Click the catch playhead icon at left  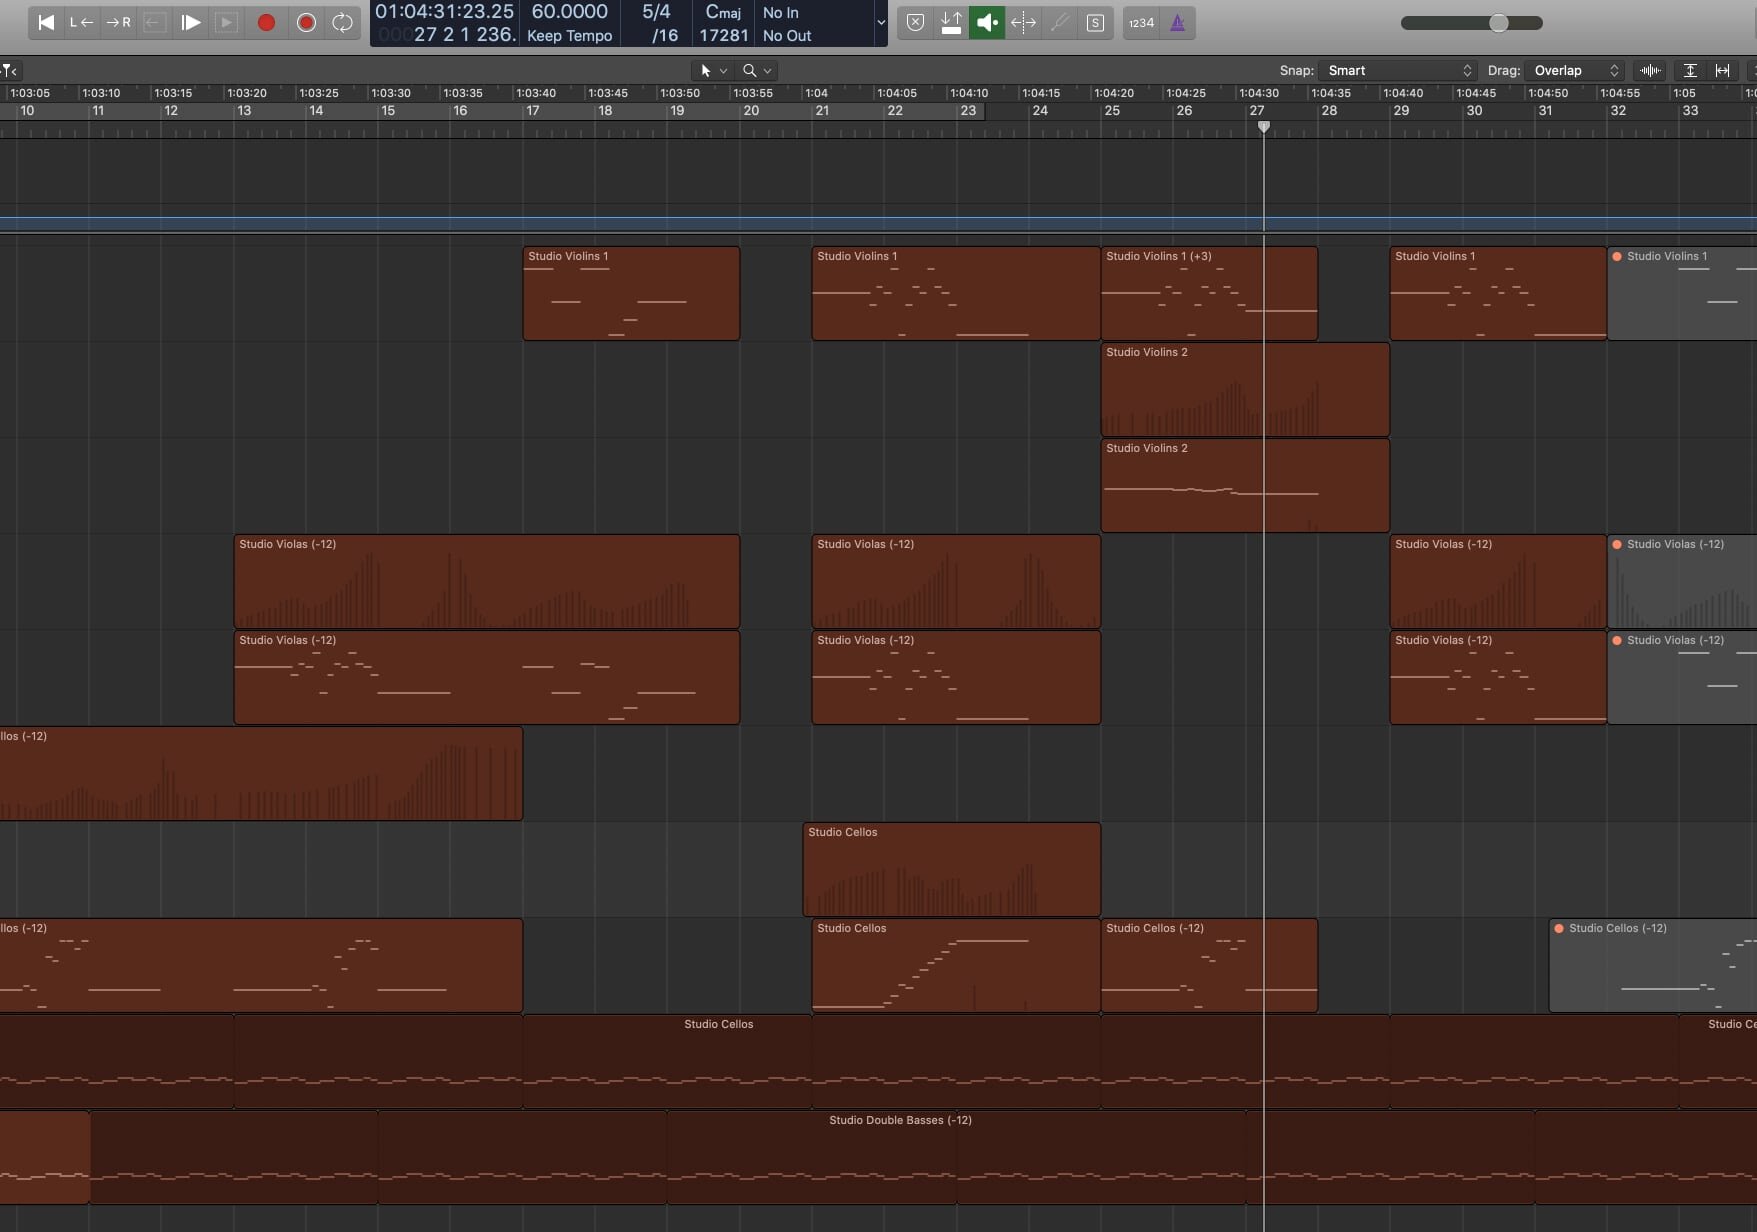coord(9,70)
